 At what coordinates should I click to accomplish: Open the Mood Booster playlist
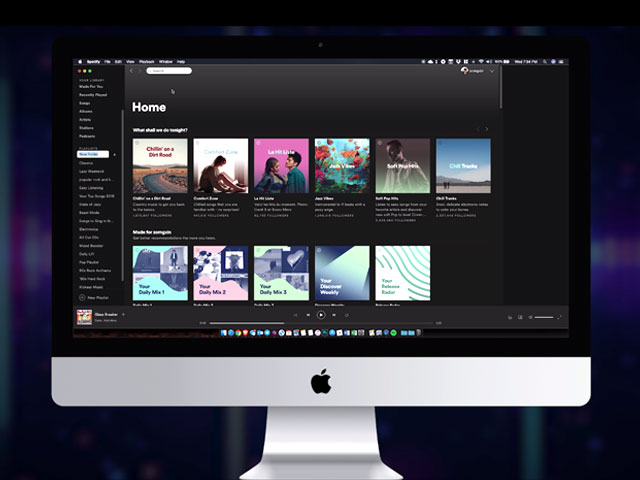click(91, 246)
